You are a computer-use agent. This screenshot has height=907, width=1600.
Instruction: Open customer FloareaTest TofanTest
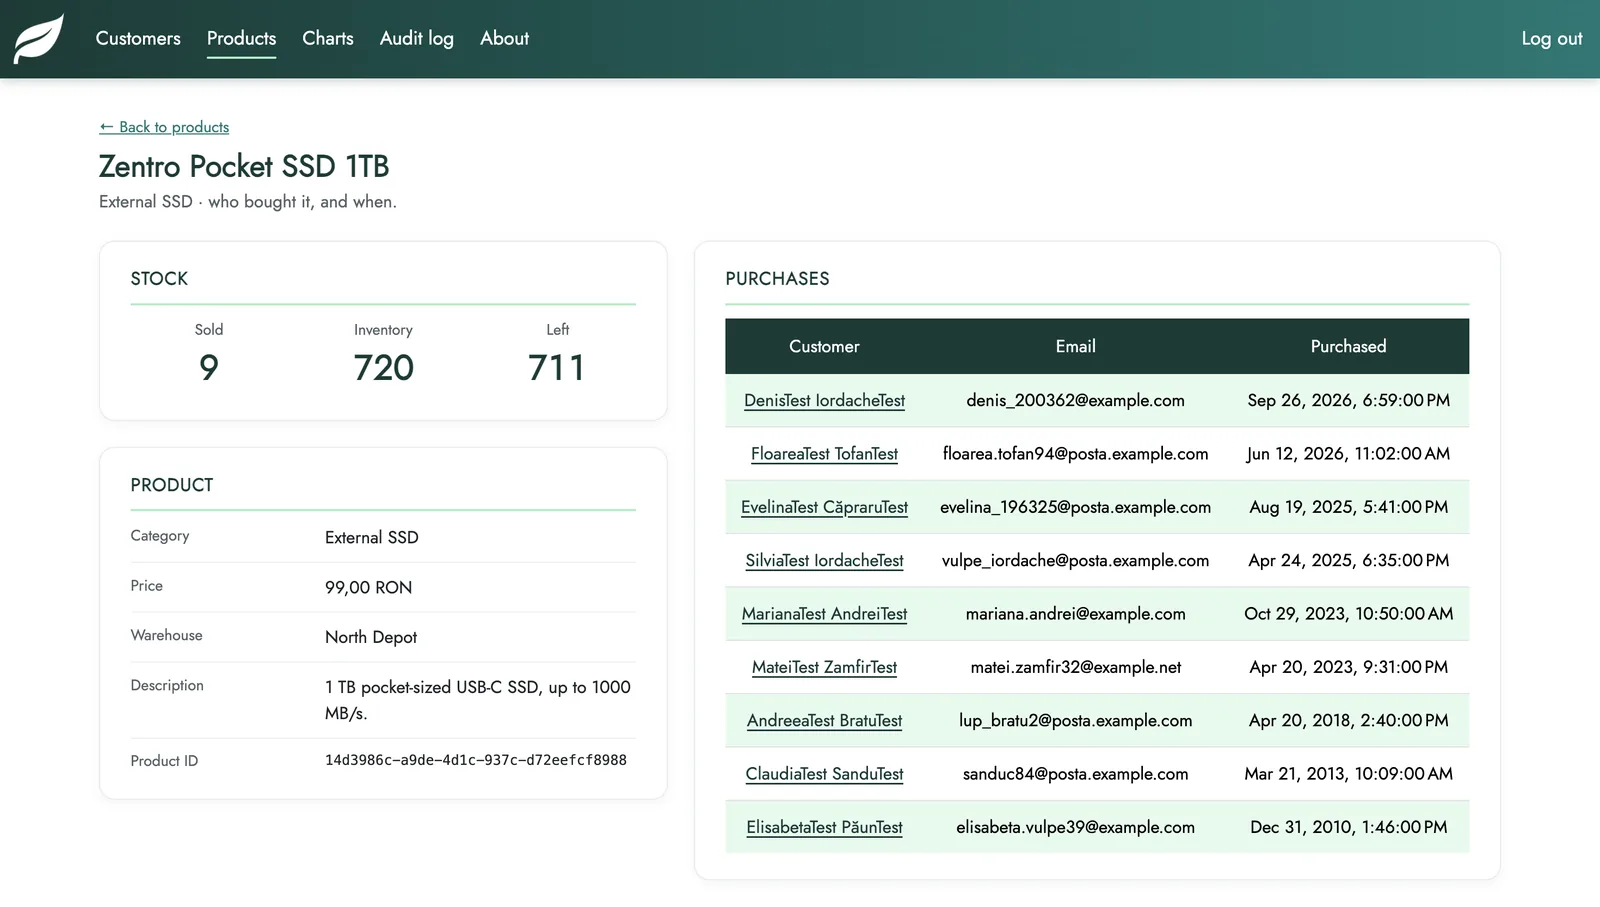pos(824,454)
